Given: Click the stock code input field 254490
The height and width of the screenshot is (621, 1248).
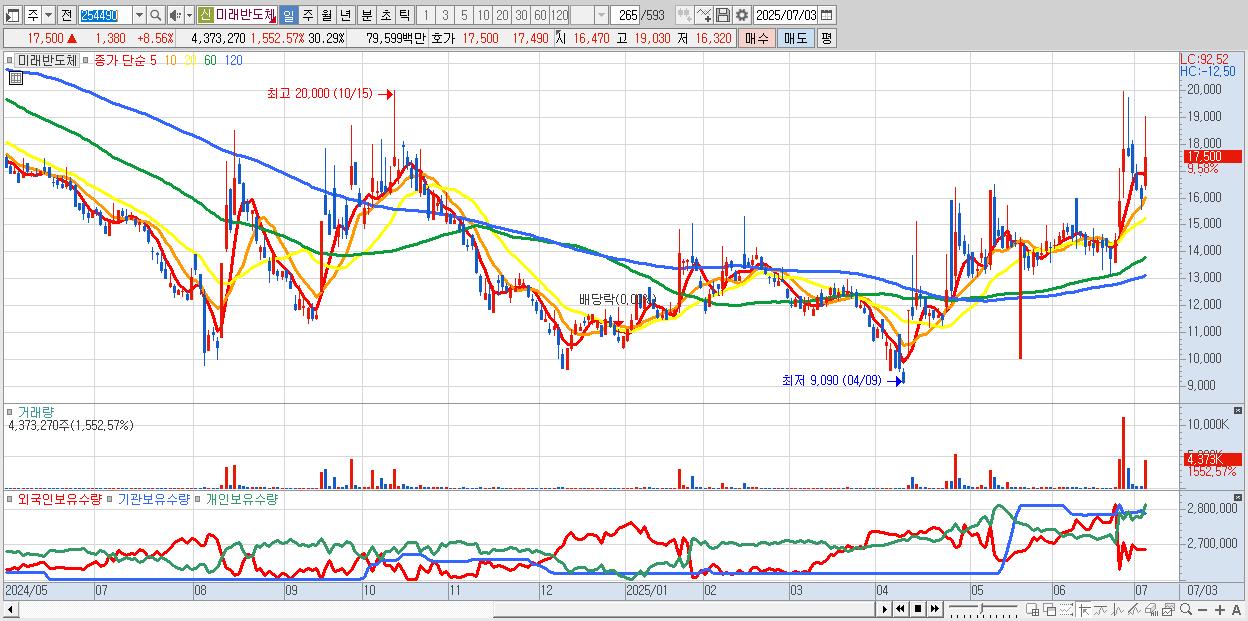Looking at the screenshot, I should click(x=105, y=15).
